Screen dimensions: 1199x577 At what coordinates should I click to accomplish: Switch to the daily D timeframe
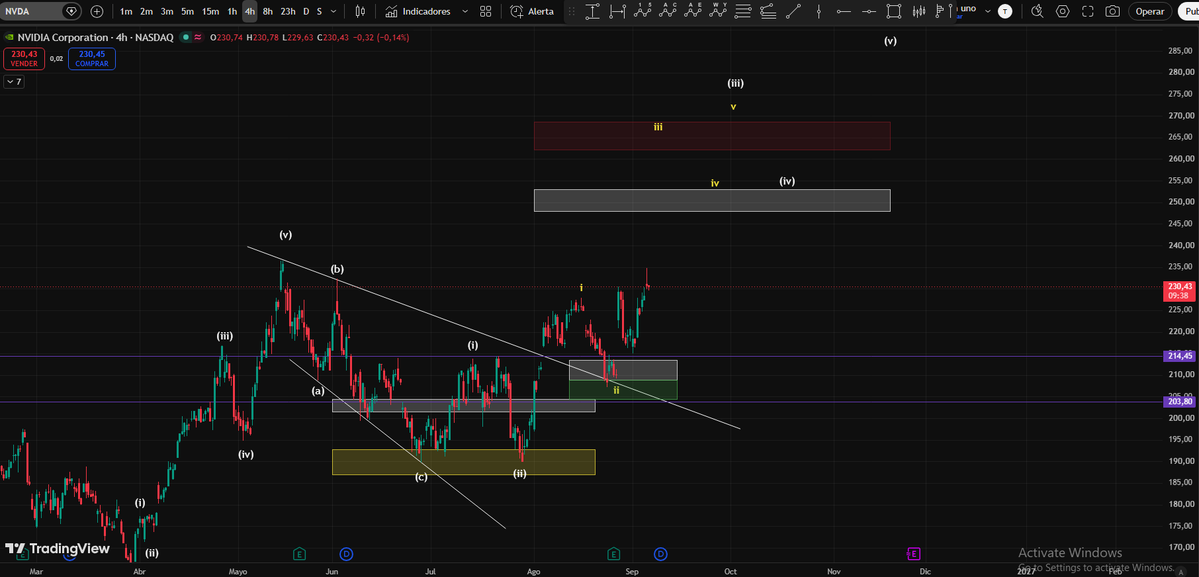coord(306,11)
